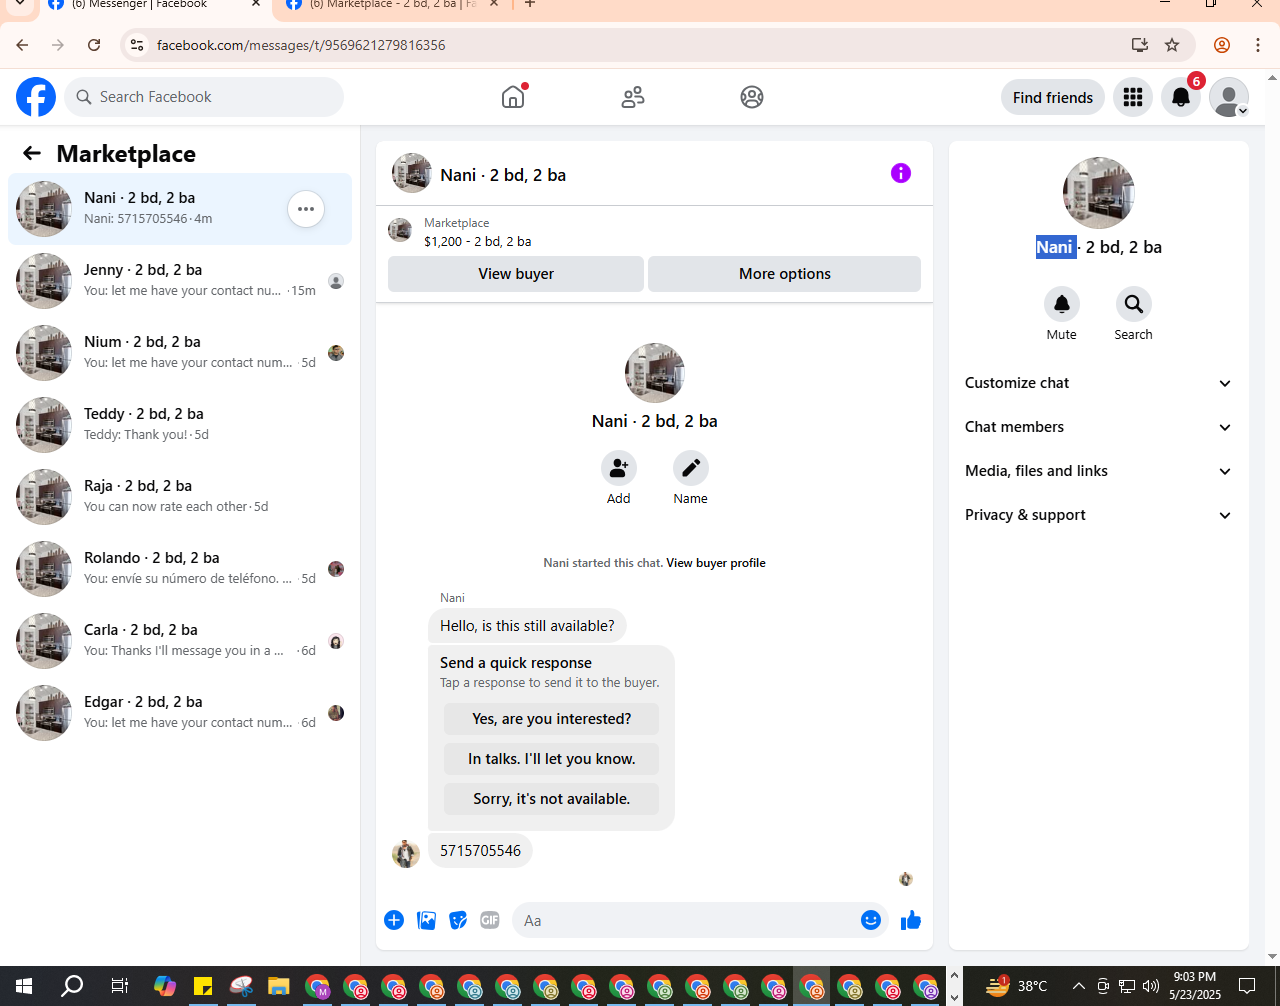Click the More options button
Image resolution: width=1280 pixels, height=1006 pixels.
point(785,274)
